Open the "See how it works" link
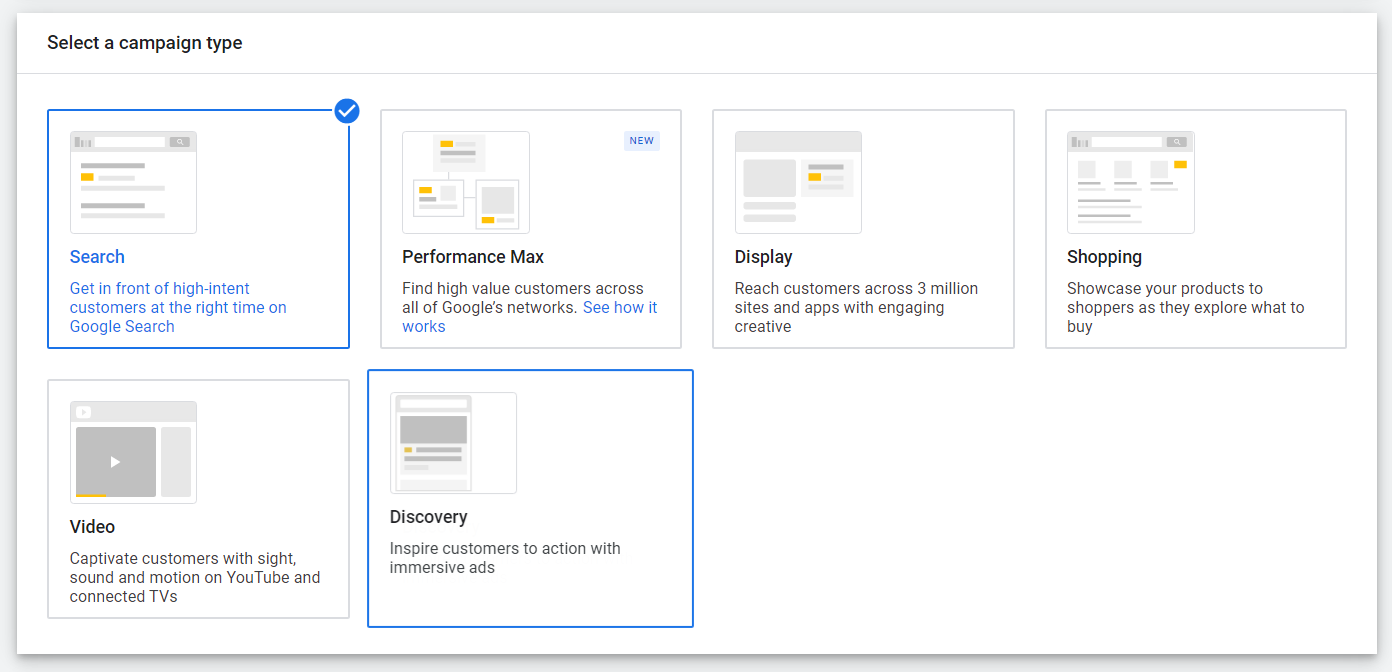The image size is (1392, 672). (619, 308)
